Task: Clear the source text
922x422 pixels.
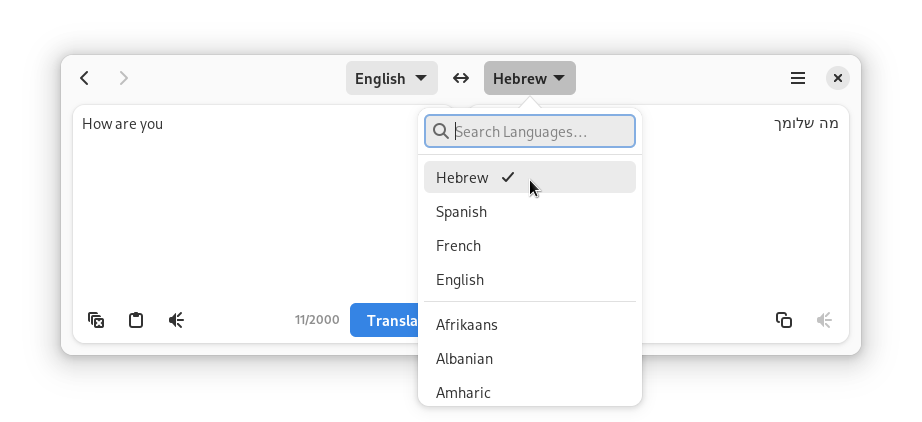Action: (x=96, y=320)
